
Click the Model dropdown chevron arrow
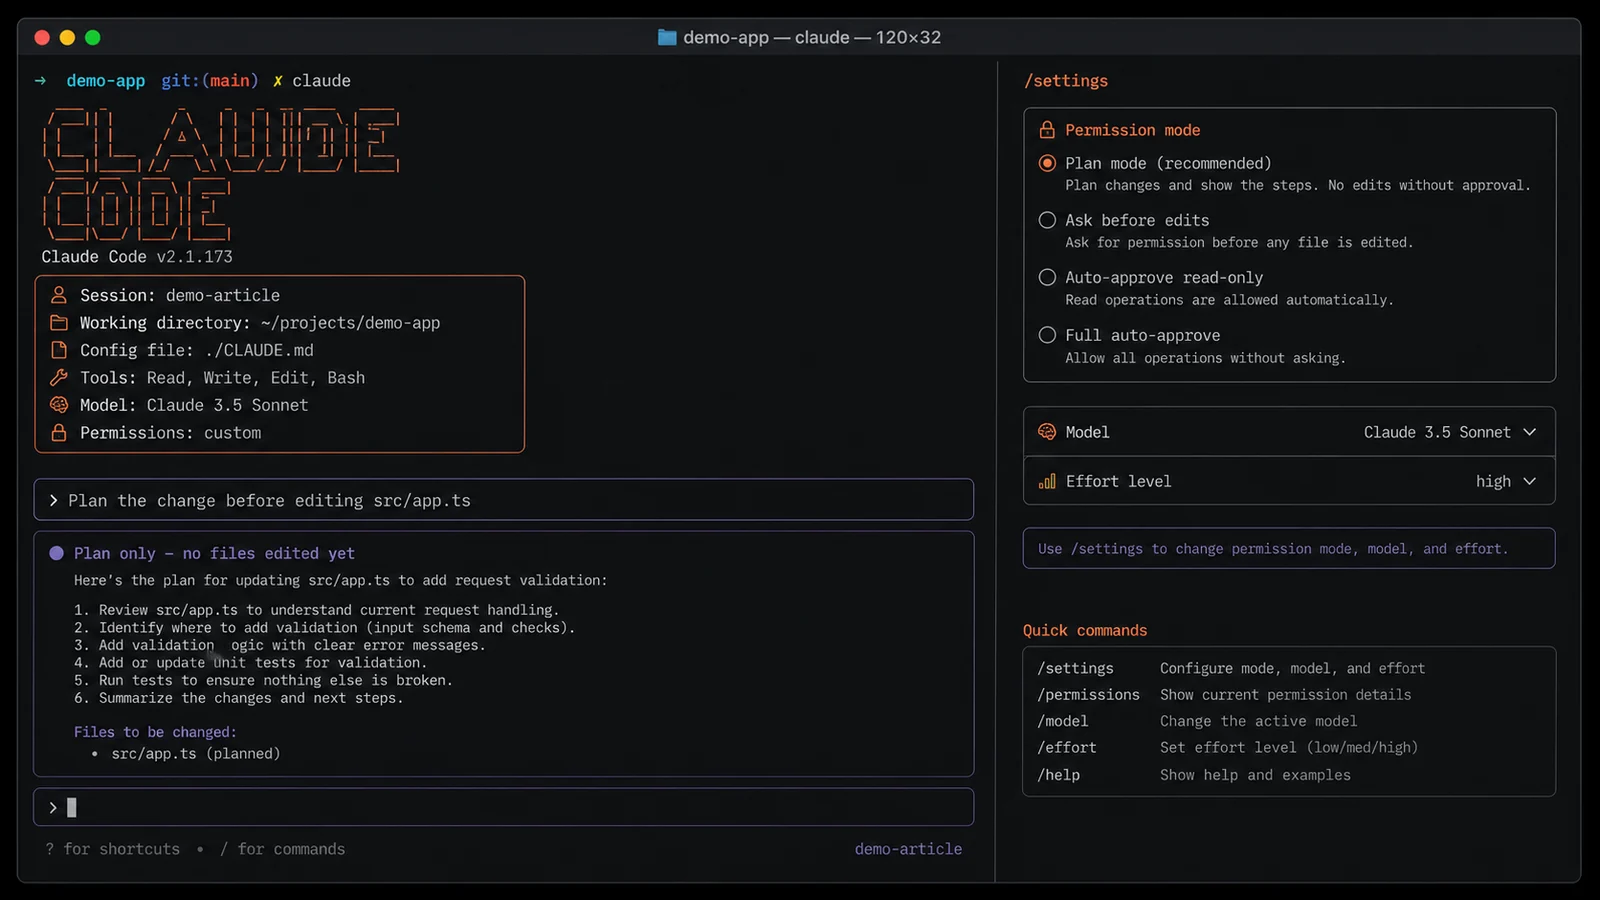(x=1529, y=432)
